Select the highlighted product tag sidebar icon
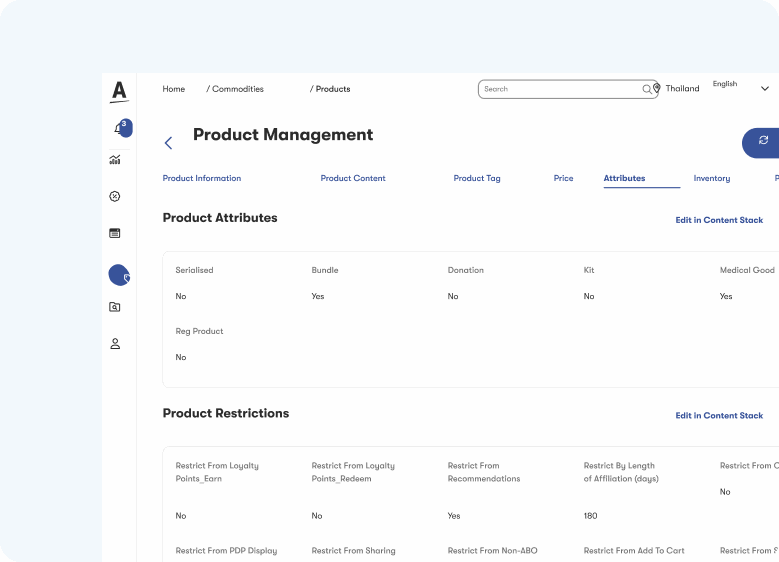Image resolution: width=779 pixels, height=562 pixels. click(119, 275)
